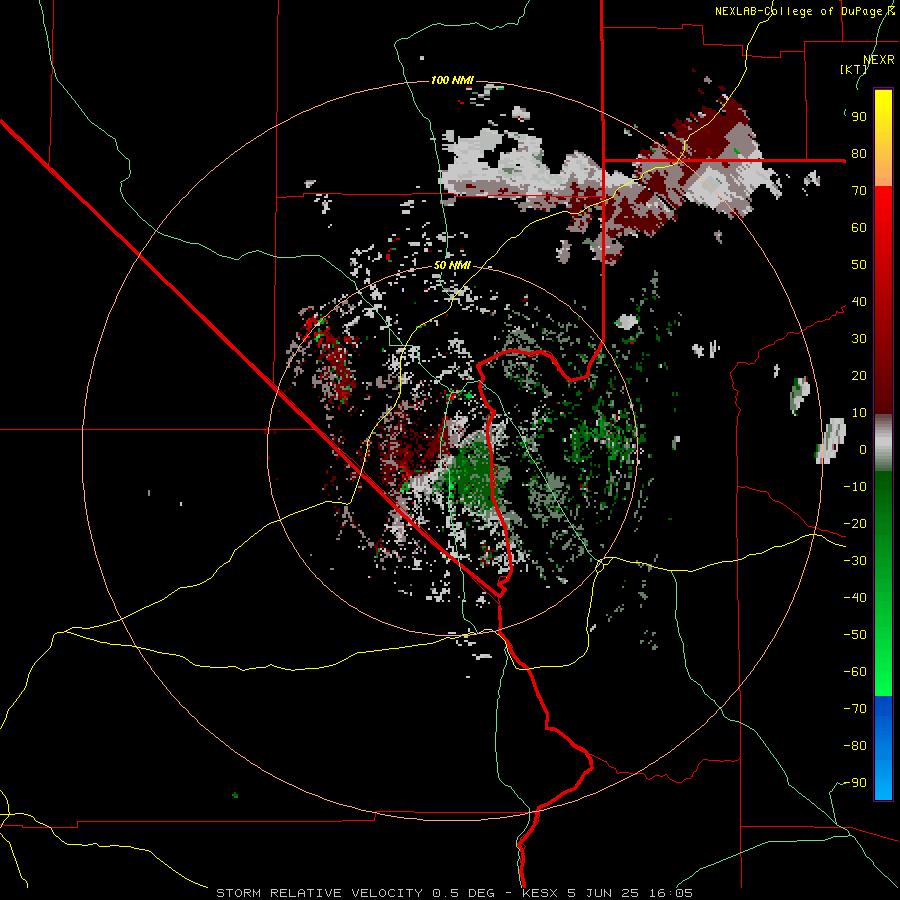Click the 100 NMI range ring label

pos(452,80)
